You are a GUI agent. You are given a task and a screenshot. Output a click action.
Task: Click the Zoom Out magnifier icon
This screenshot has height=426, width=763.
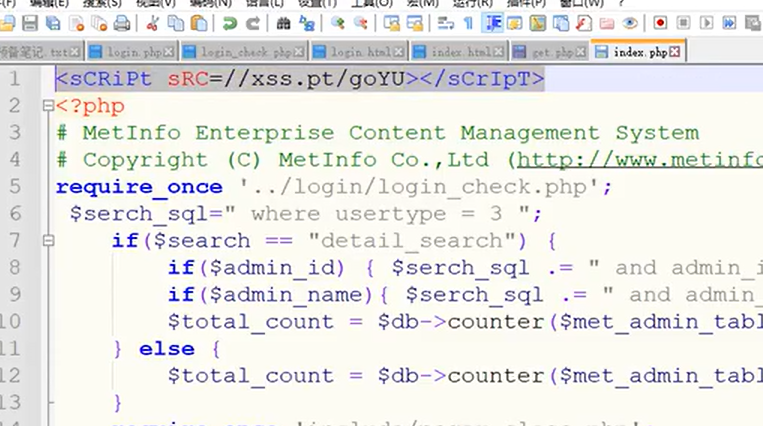(x=361, y=23)
